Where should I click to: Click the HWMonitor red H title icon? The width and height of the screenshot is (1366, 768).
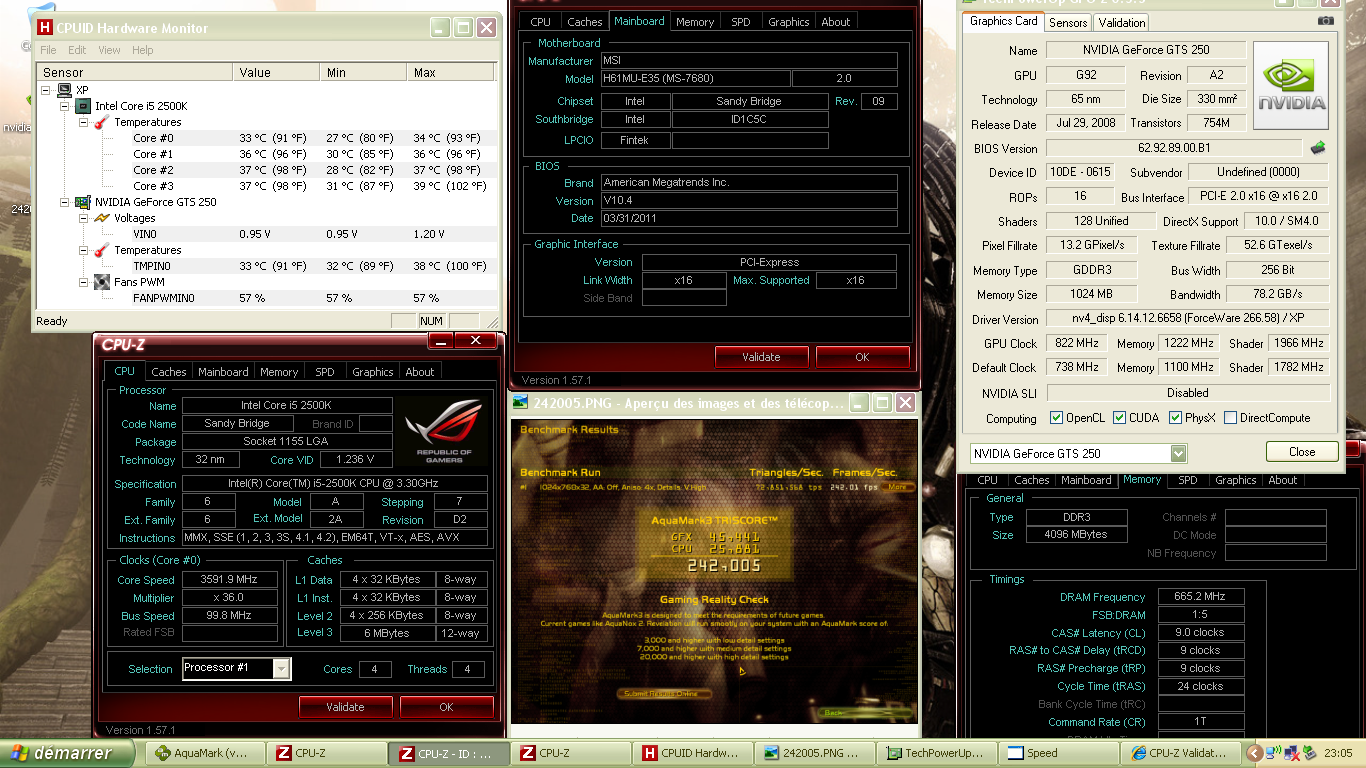(x=44, y=28)
